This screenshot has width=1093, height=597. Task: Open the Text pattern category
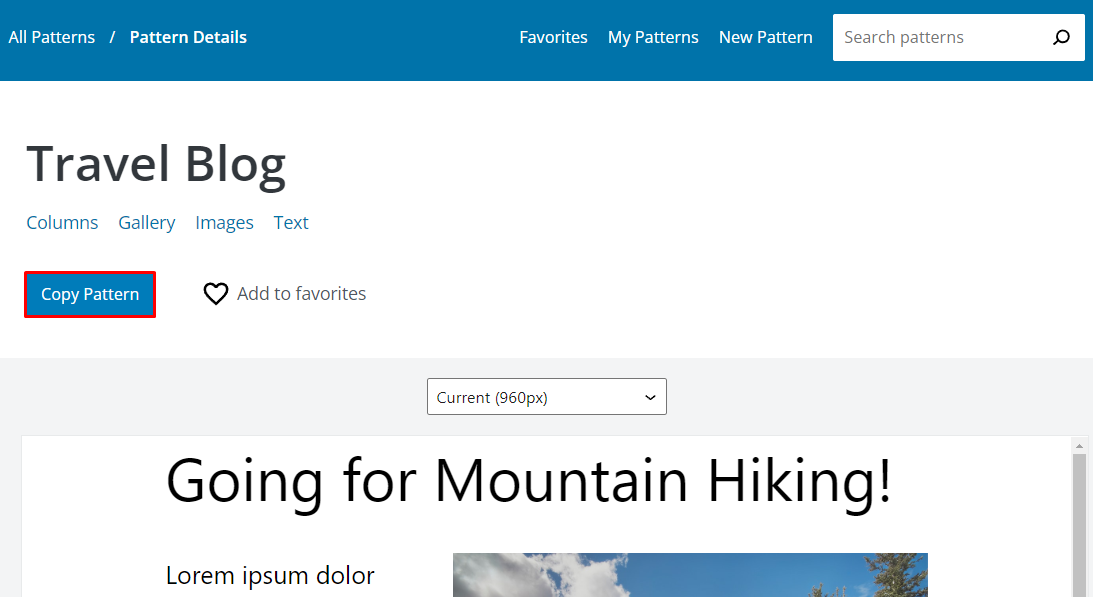(290, 222)
